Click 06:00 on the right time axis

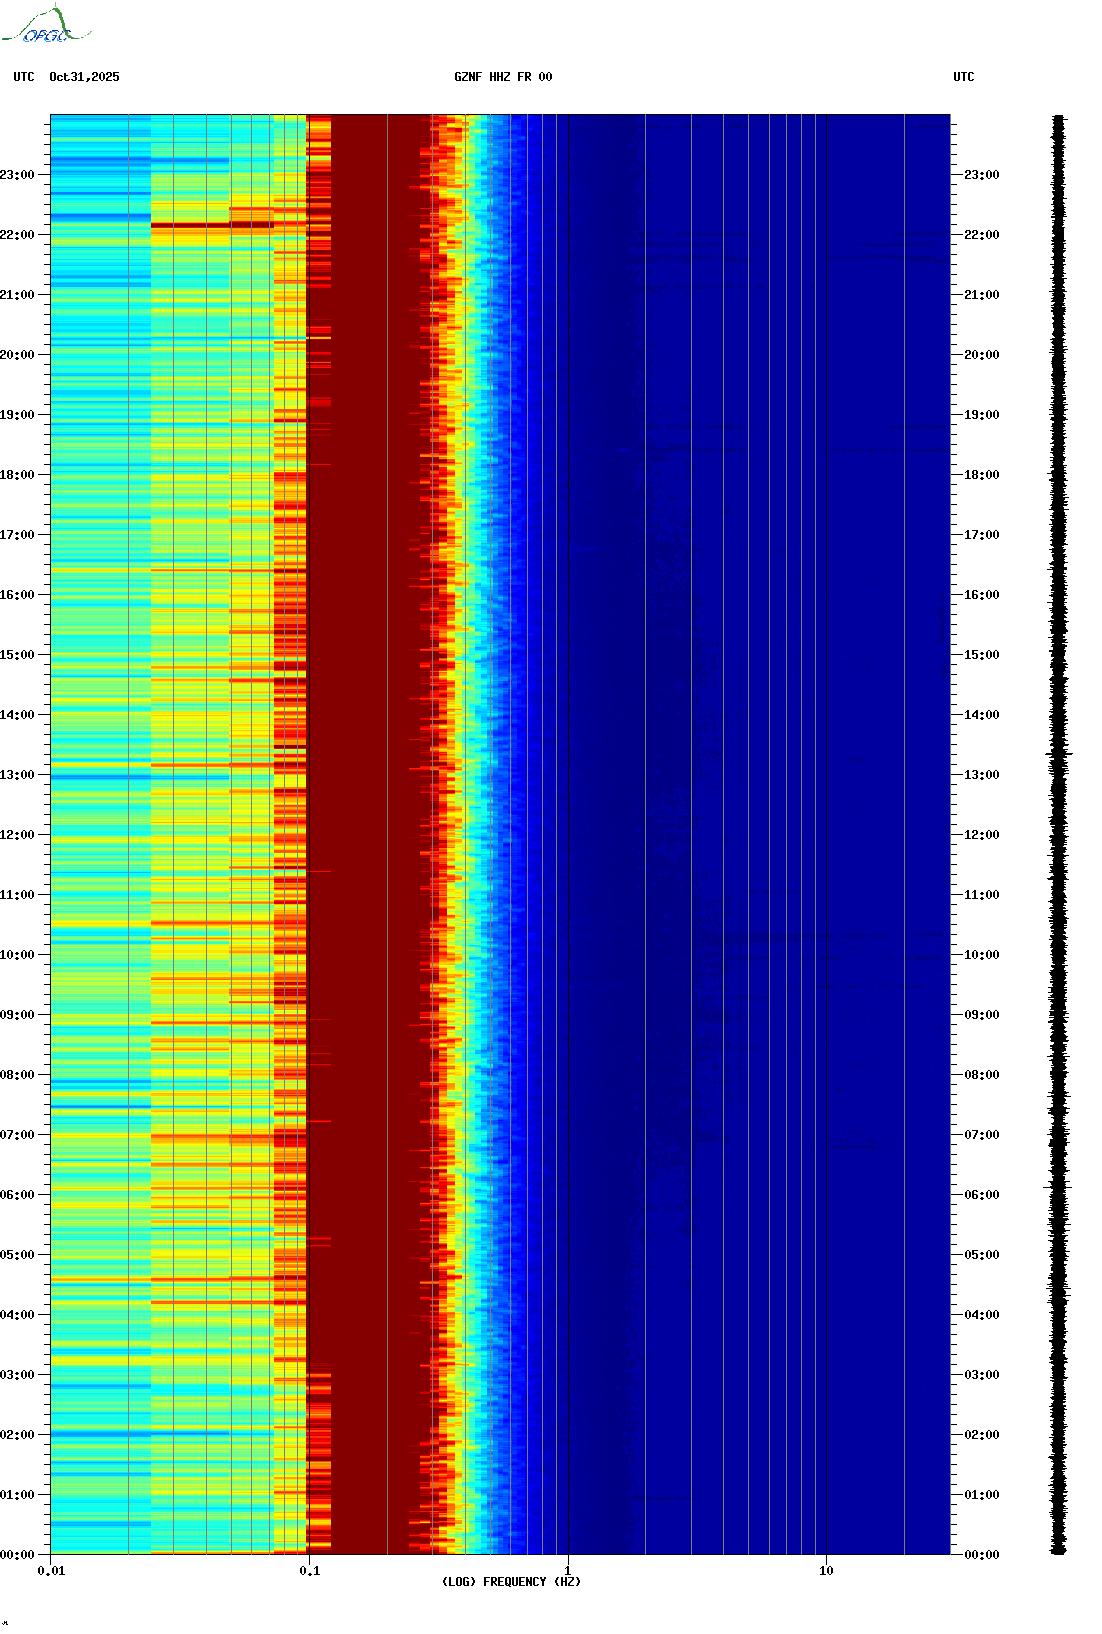982,1195
